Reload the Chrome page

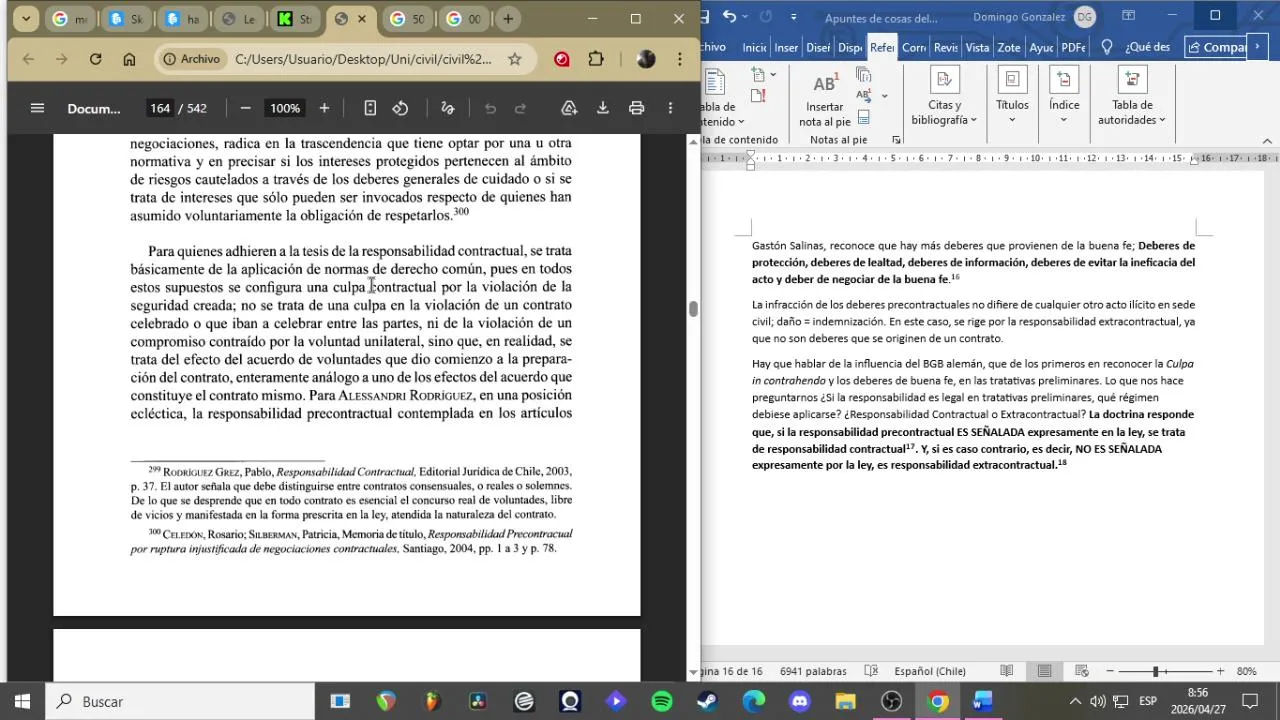coord(95,59)
